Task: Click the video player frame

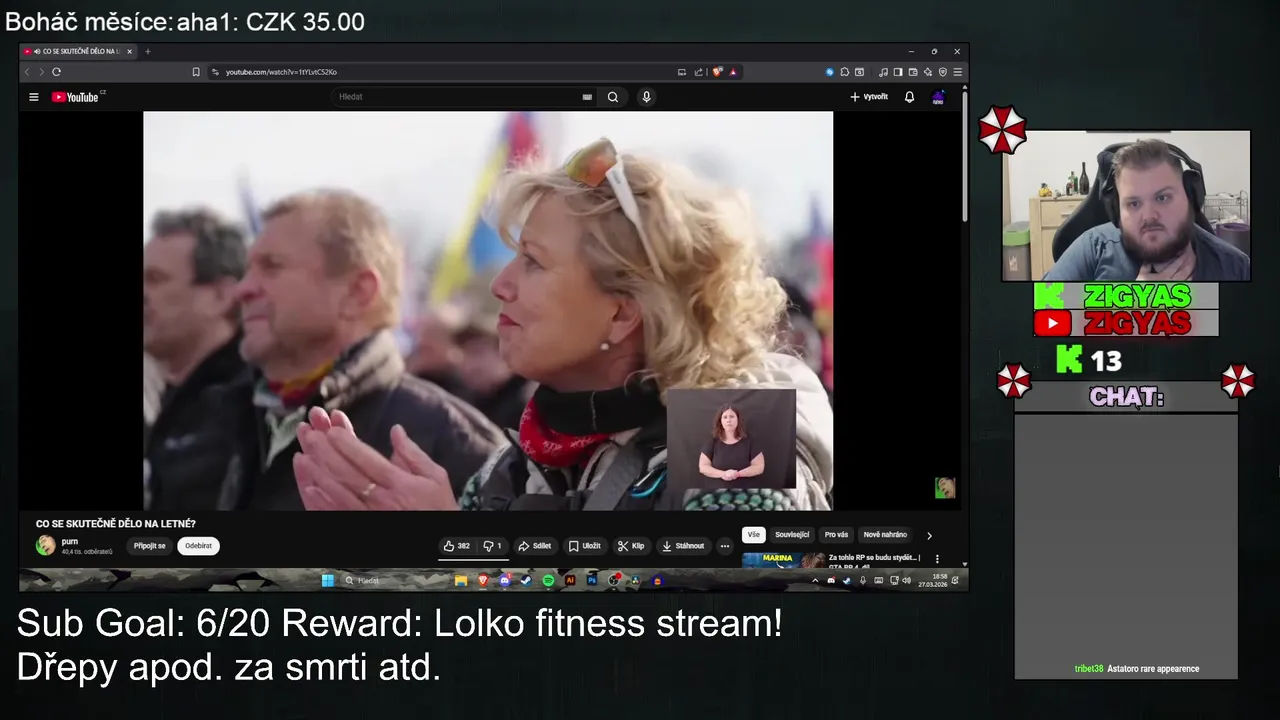Action: click(x=488, y=310)
